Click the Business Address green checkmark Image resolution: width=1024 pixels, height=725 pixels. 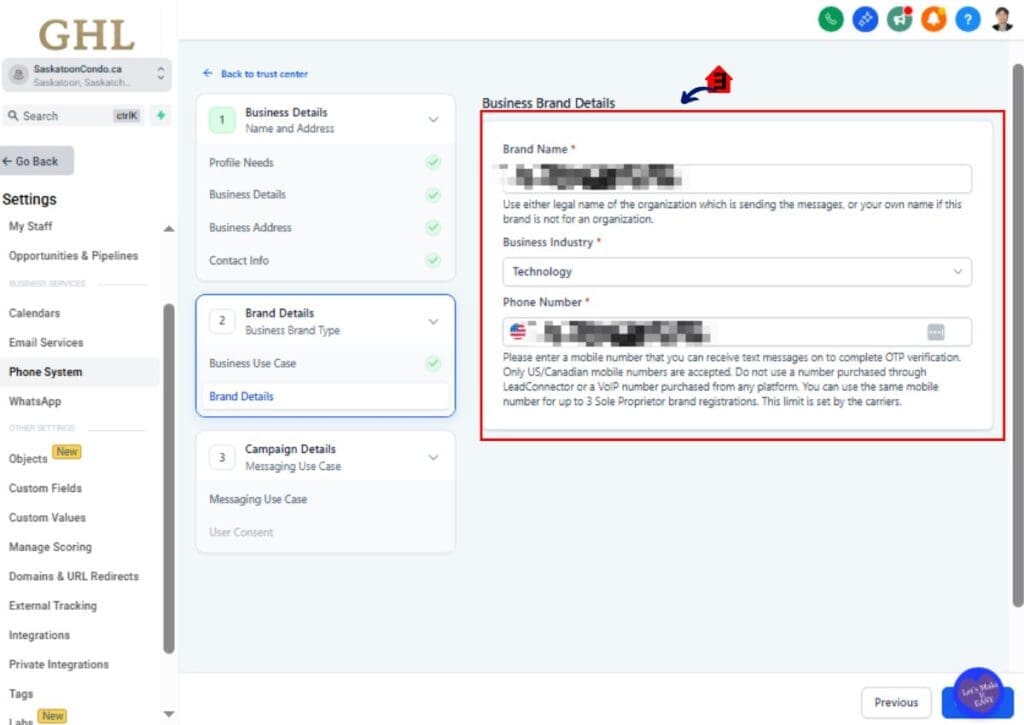click(433, 227)
